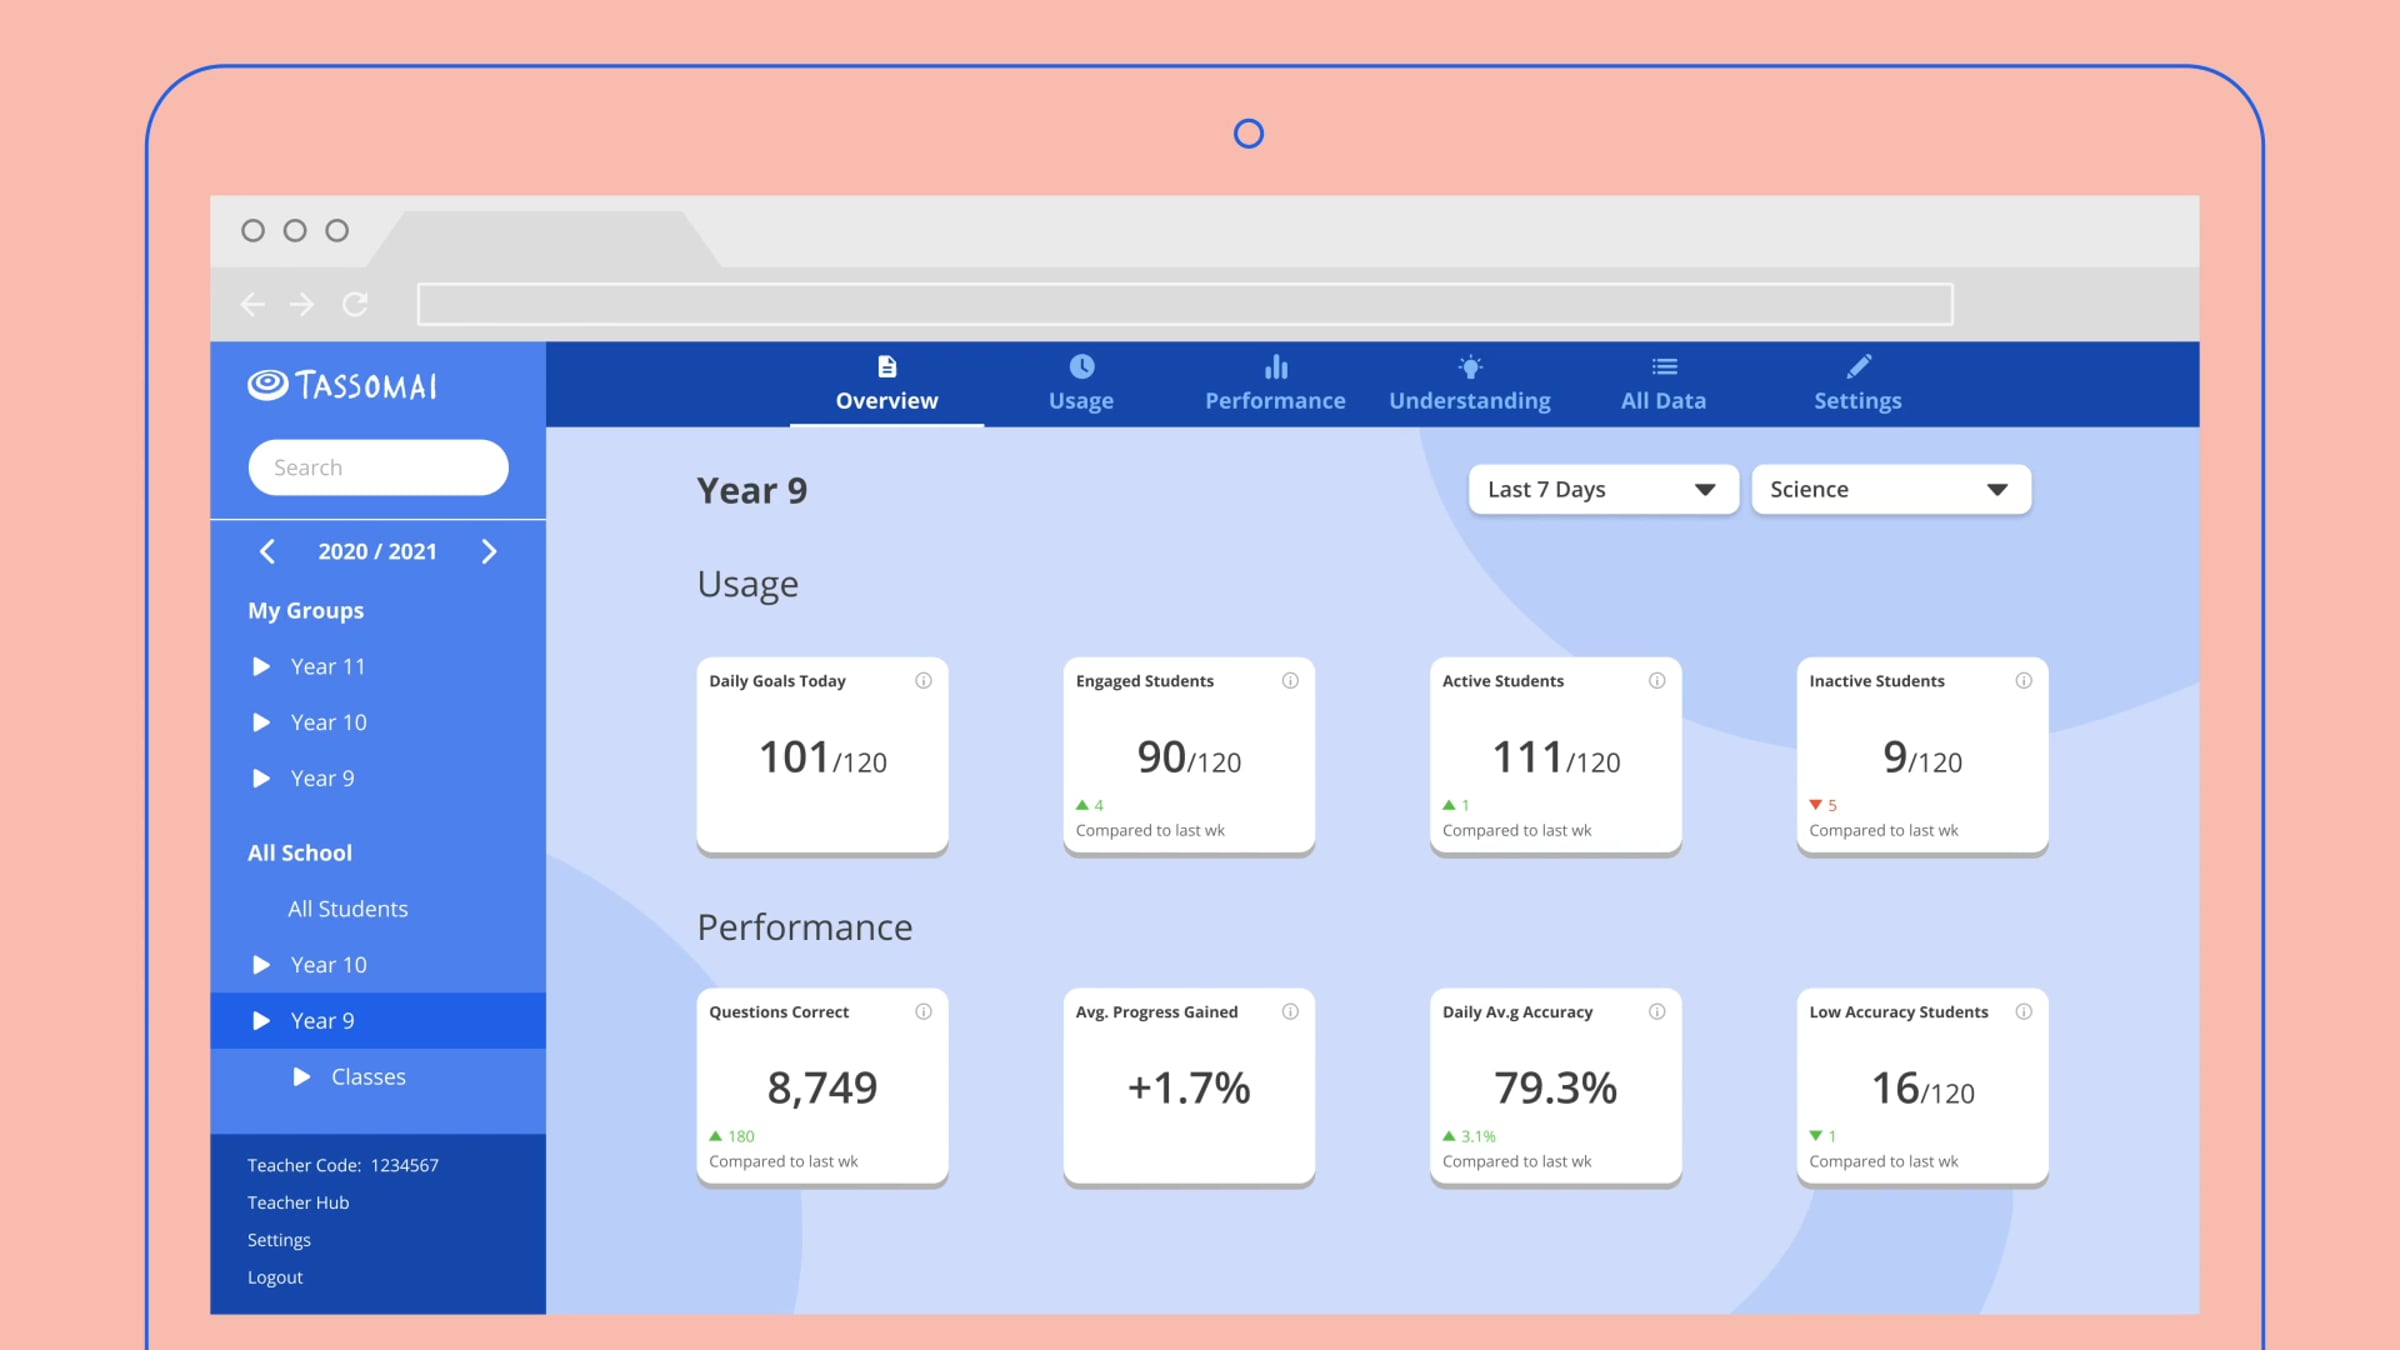Click the browser reload icon
This screenshot has height=1350, width=2400.
[x=355, y=304]
